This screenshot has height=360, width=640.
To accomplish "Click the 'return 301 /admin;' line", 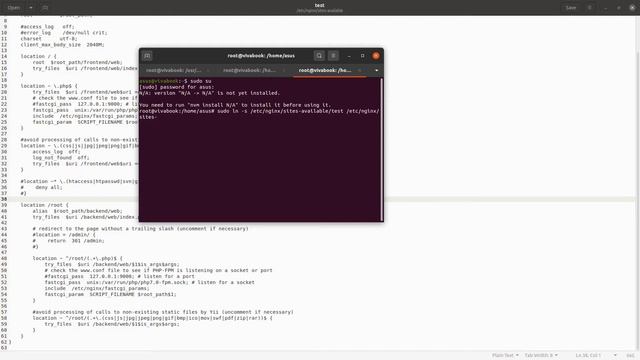I will tap(69, 241).
